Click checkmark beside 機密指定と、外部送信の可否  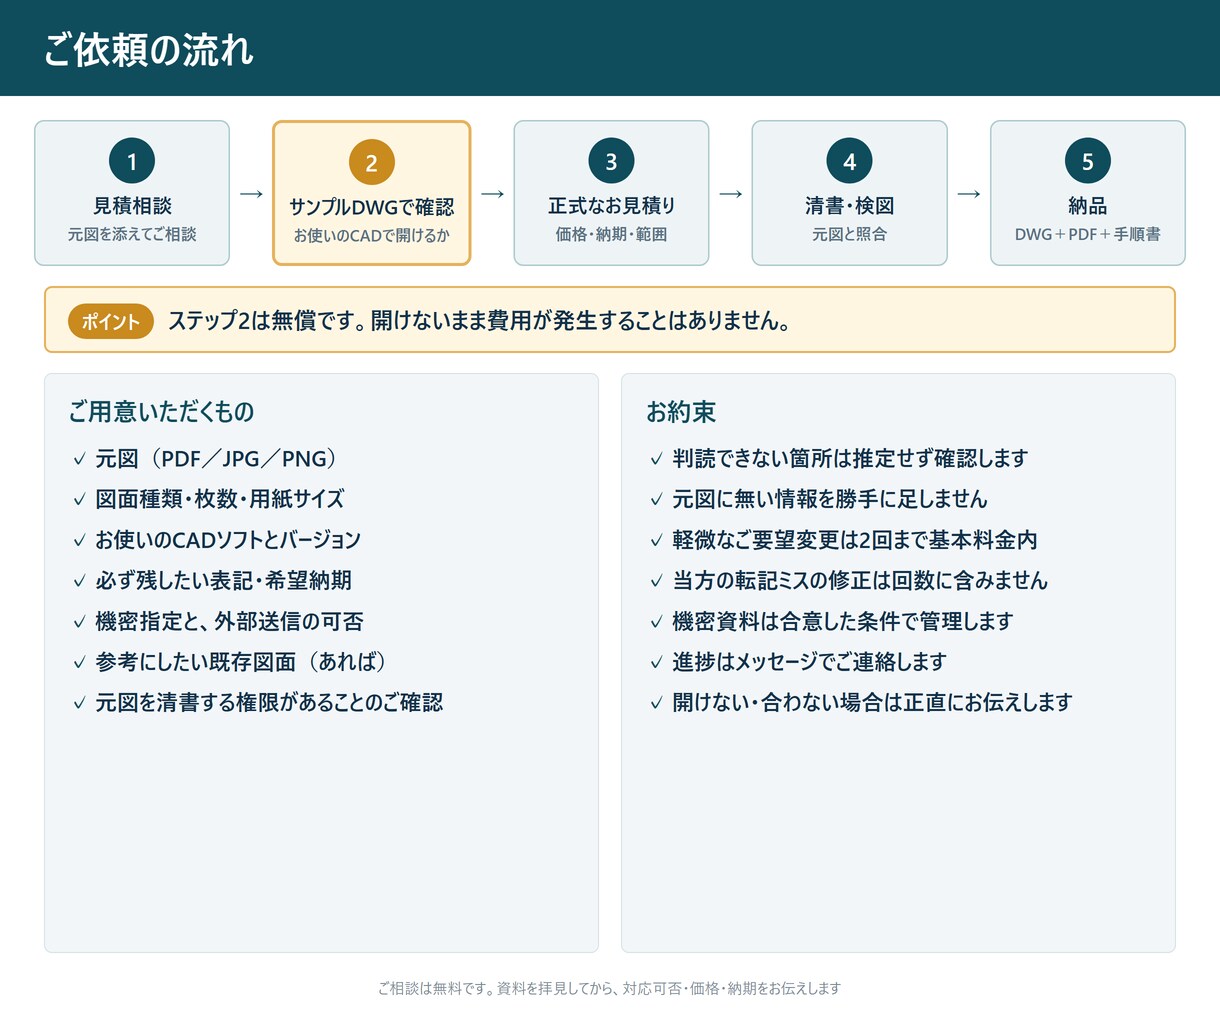click(79, 622)
